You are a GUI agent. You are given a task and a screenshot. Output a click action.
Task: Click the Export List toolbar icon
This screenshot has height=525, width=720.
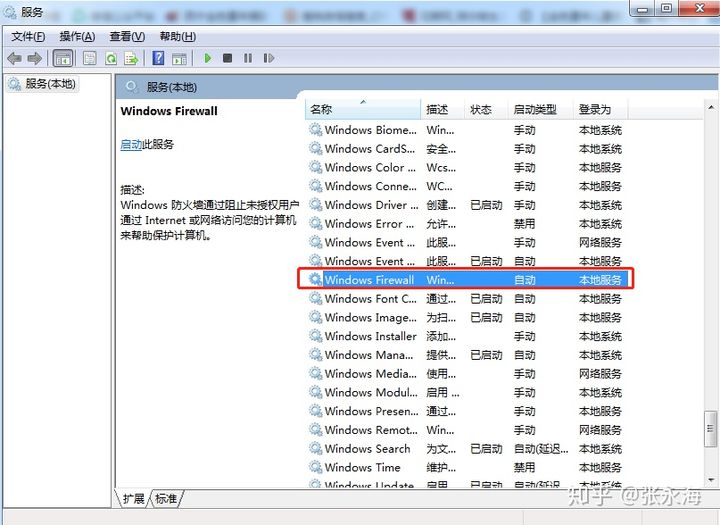(x=133, y=59)
